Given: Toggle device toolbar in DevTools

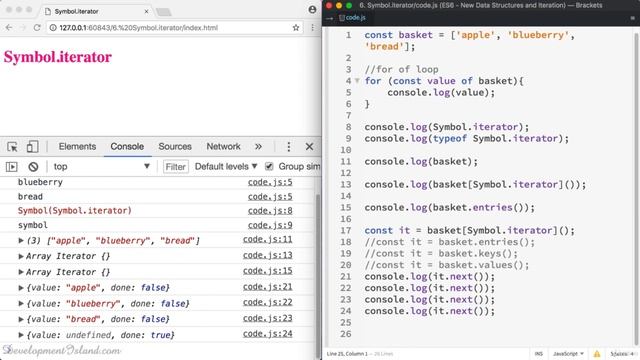Looking at the screenshot, I should pyautogui.click(x=32, y=147).
